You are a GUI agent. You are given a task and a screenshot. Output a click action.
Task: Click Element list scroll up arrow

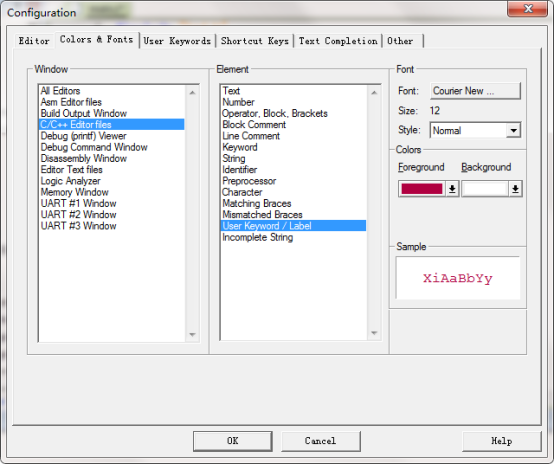pos(374,93)
